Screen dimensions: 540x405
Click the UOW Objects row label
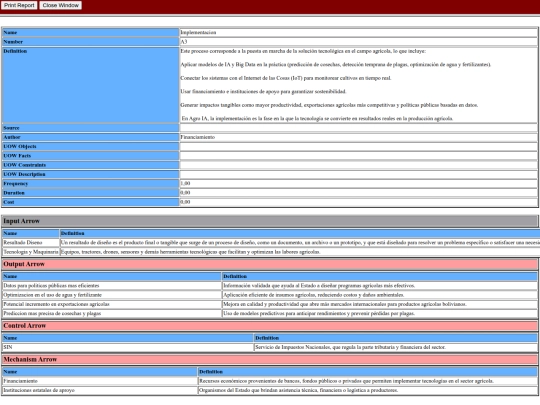coord(90,146)
